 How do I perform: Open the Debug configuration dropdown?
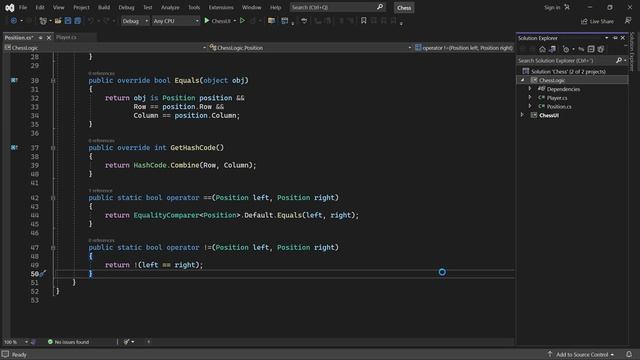(135, 21)
